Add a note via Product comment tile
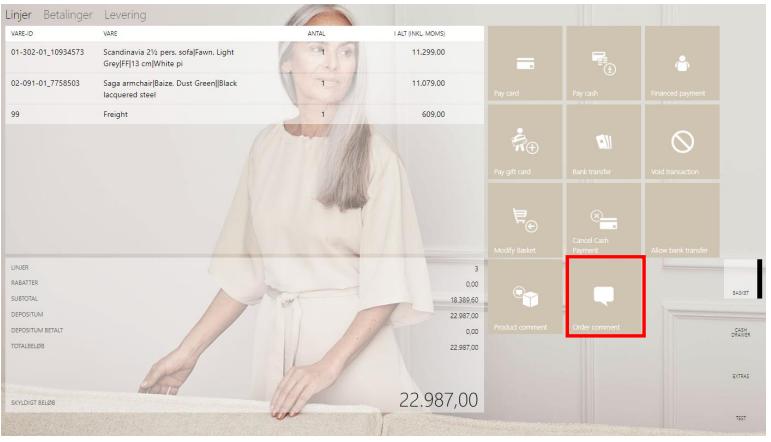 click(x=525, y=297)
